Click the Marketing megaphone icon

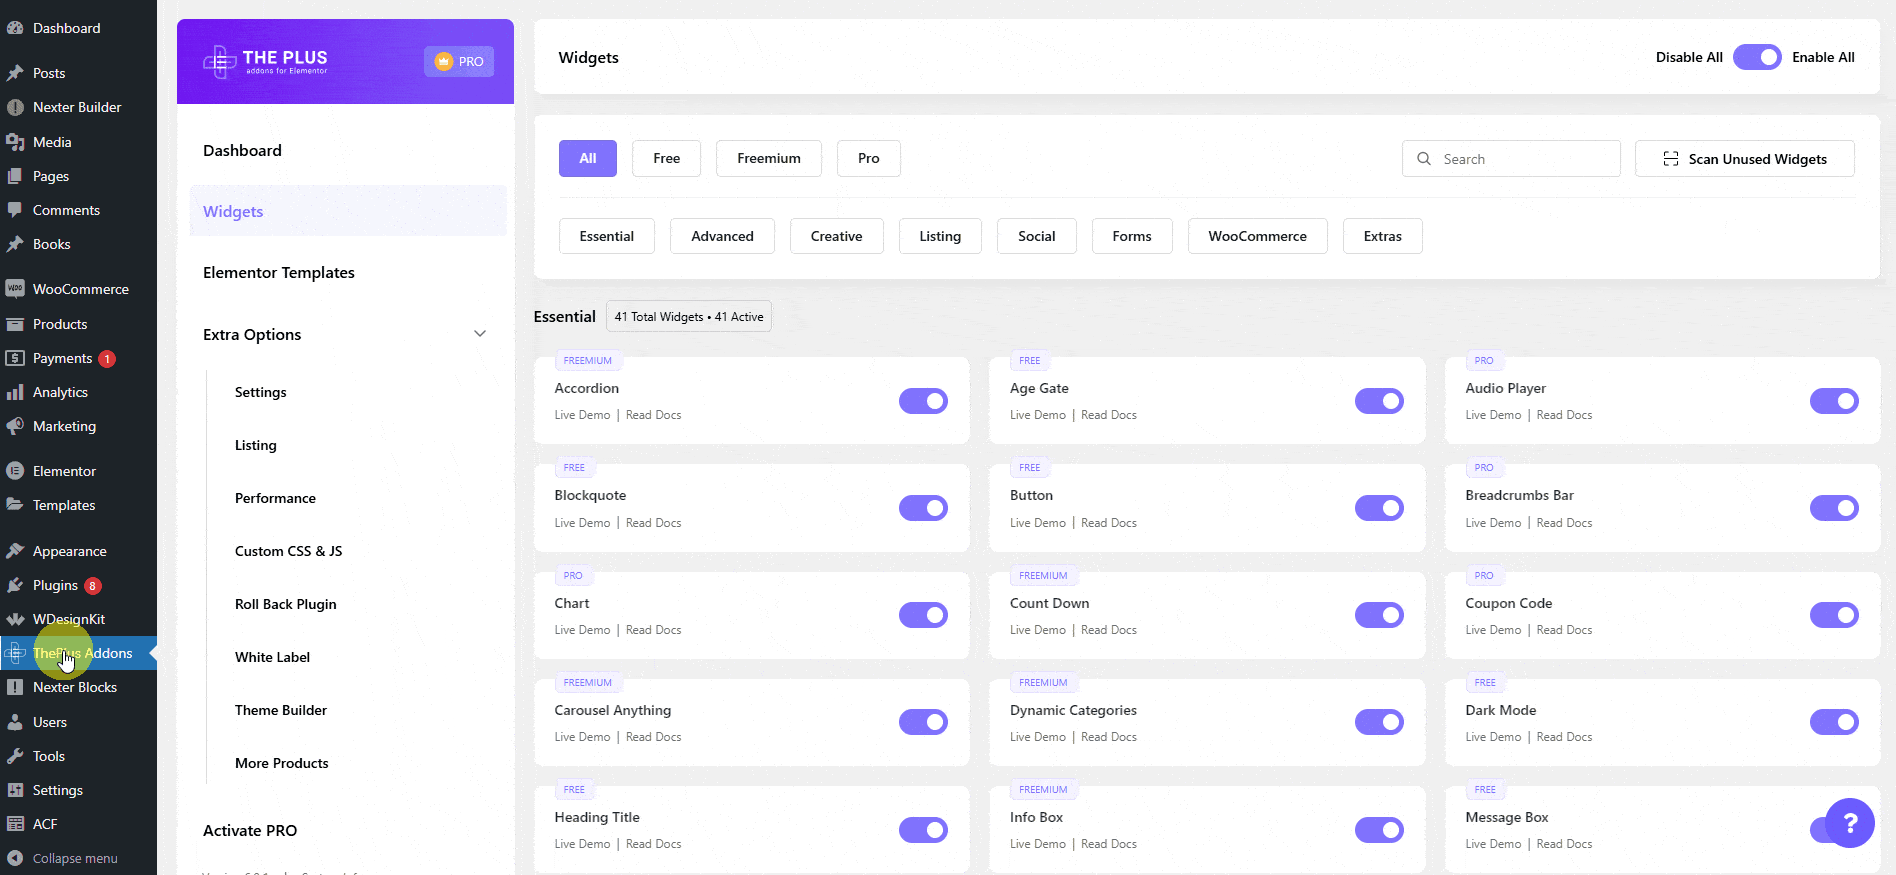click(x=15, y=426)
